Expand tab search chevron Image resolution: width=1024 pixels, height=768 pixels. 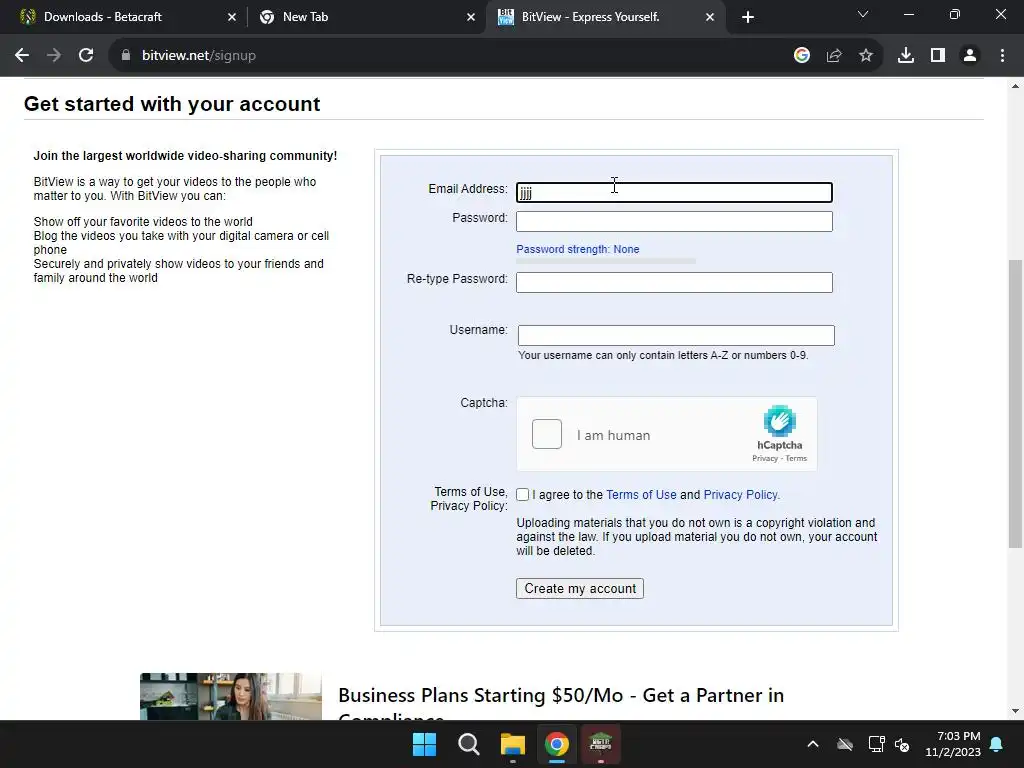(x=863, y=14)
